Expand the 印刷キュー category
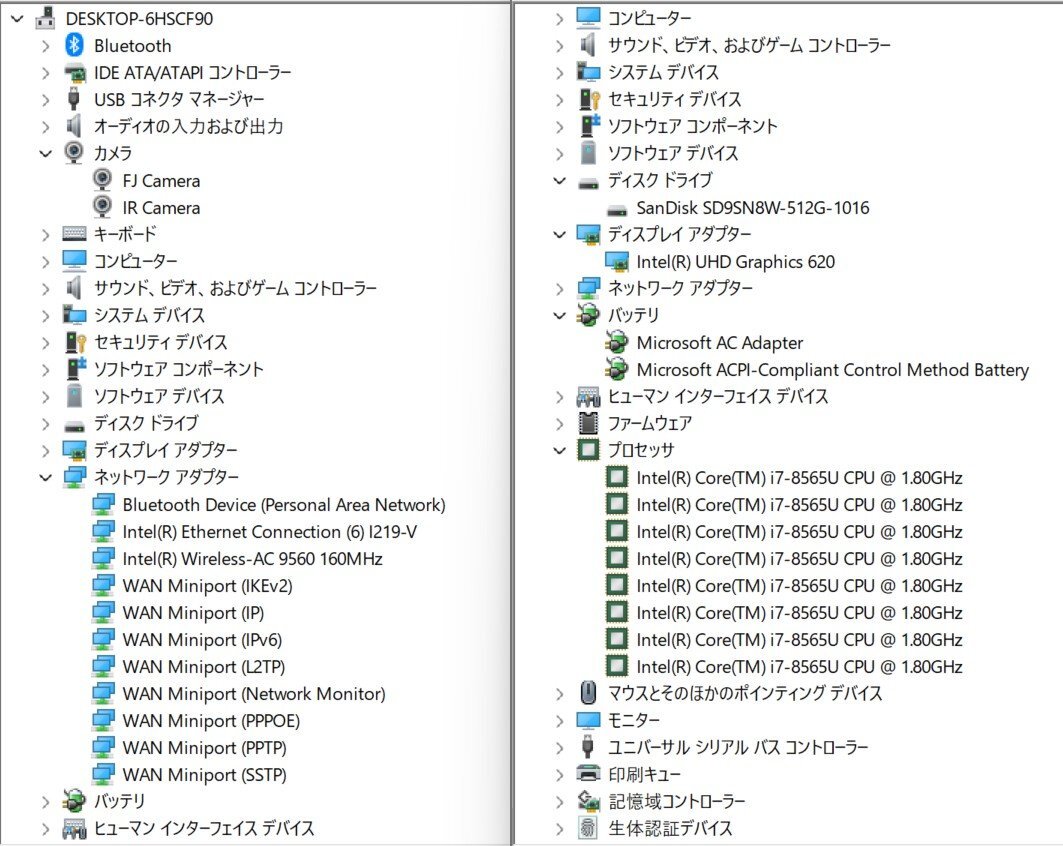The image size is (1063, 846). pos(559,775)
